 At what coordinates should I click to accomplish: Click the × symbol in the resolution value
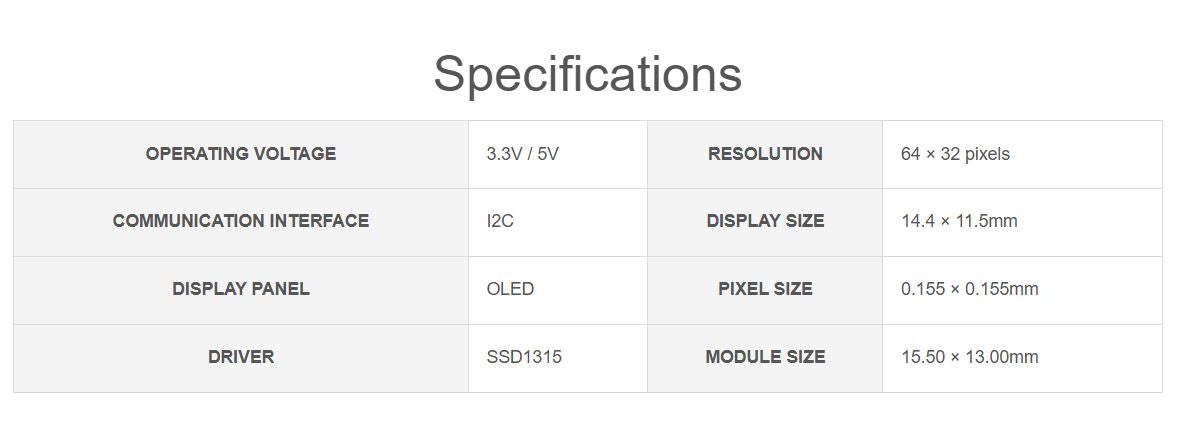click(x=931, y=154)
